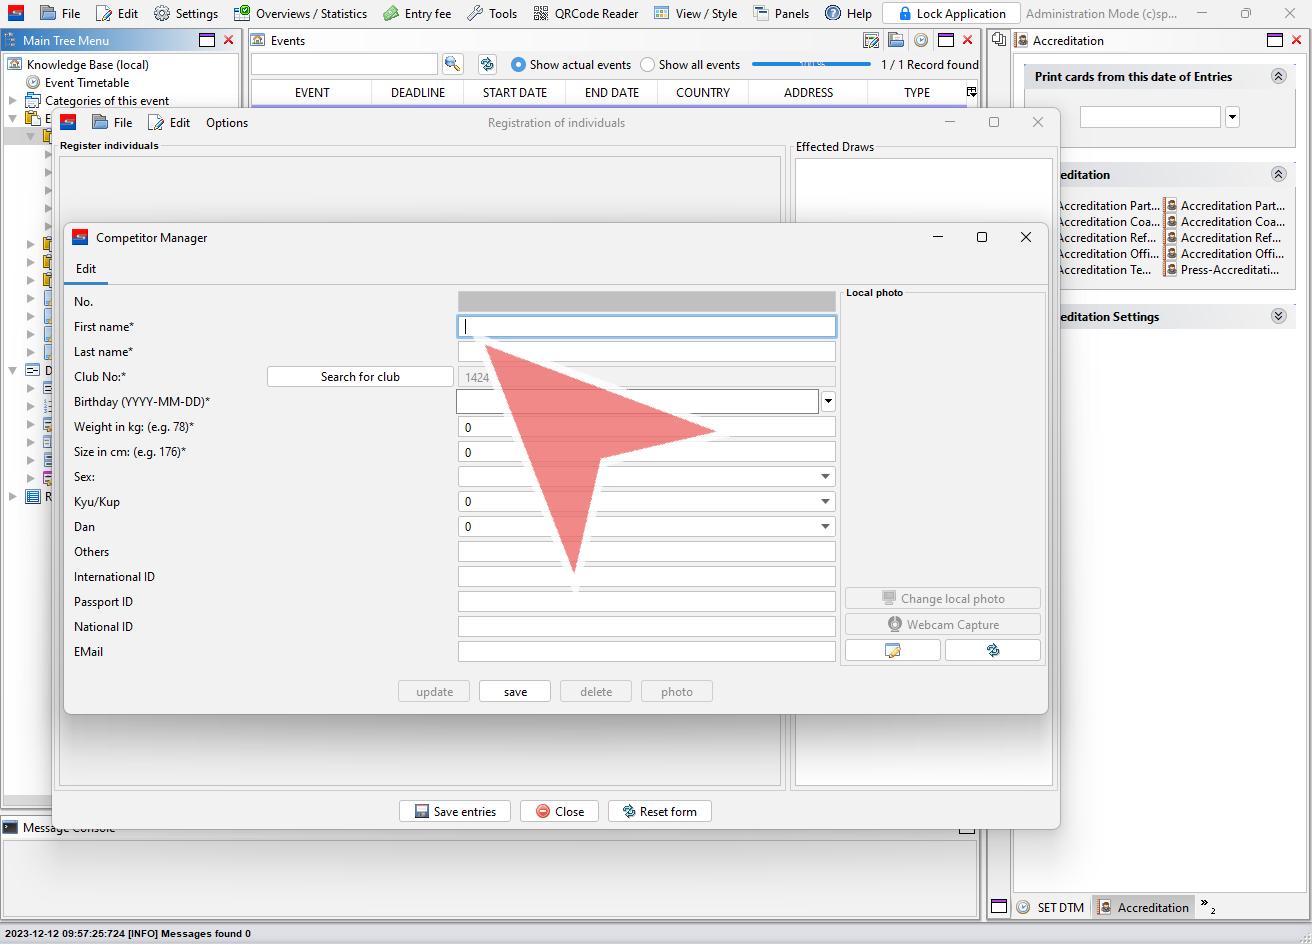Click the refresh photo arrows button
Viewport: 1312px width, 945px height.
click(x=992, y=650)
